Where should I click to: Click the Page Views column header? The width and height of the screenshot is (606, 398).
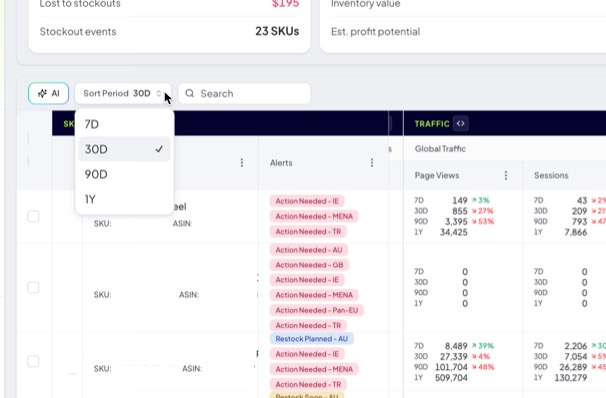(x=437, y=175)
